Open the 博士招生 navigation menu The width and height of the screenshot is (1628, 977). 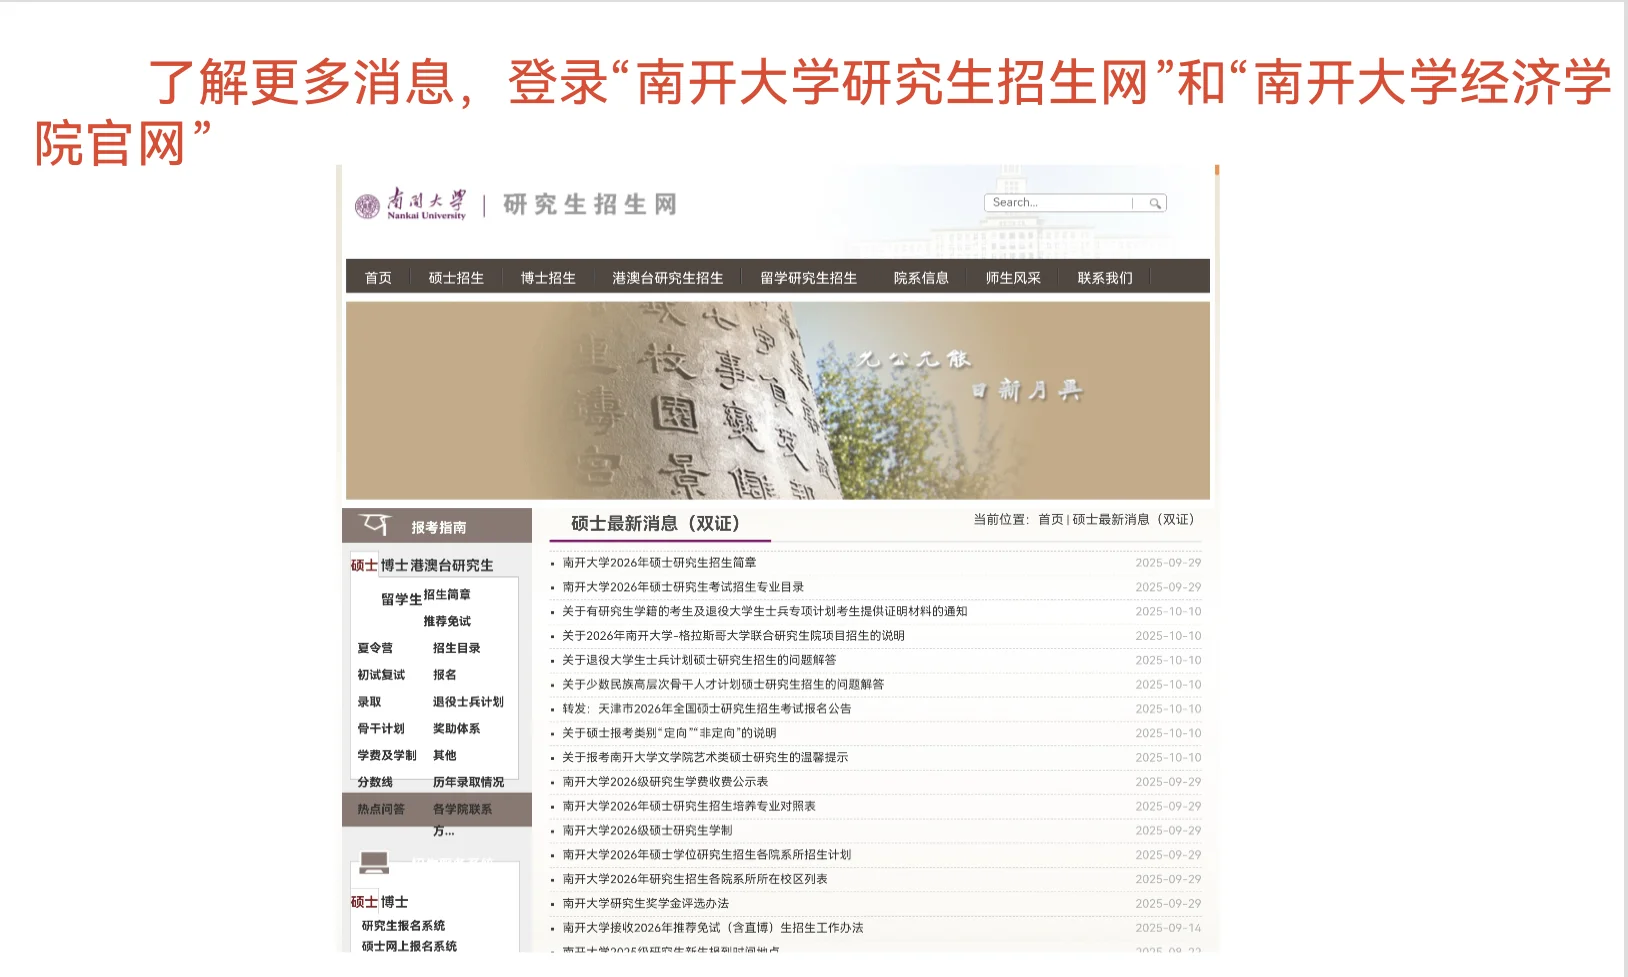(x=548, y=277)
